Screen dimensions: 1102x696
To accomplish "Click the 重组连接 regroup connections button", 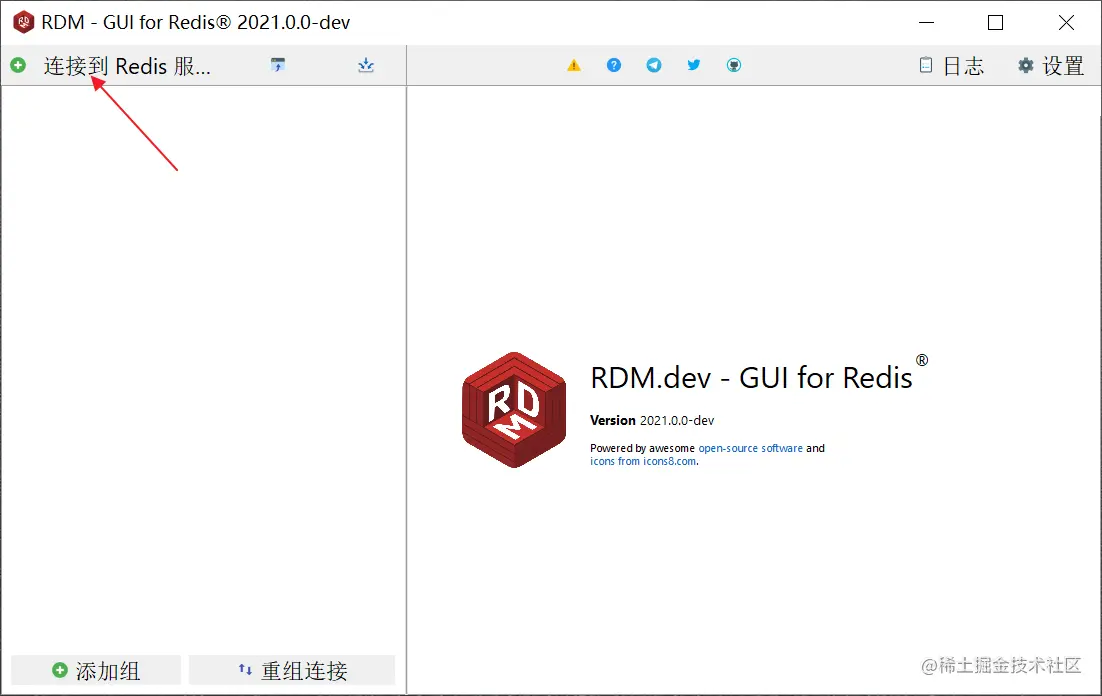I will coord(292,671).
